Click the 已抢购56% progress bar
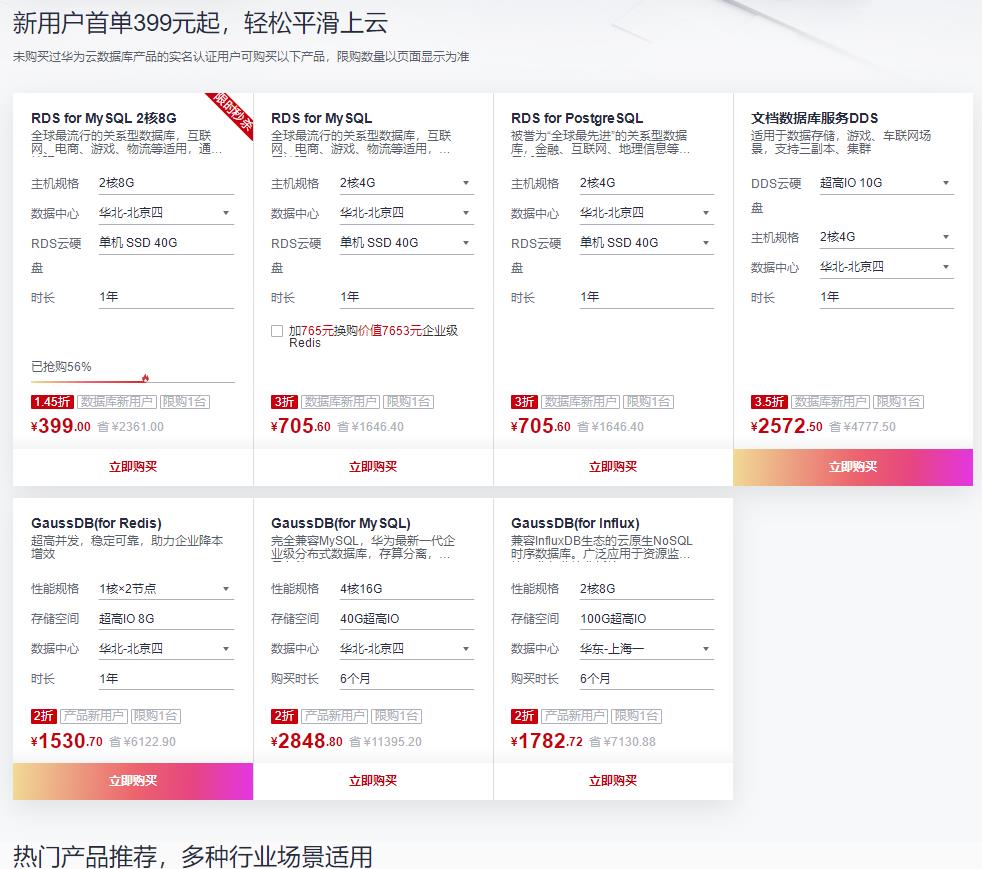 [x=133, y=381]
